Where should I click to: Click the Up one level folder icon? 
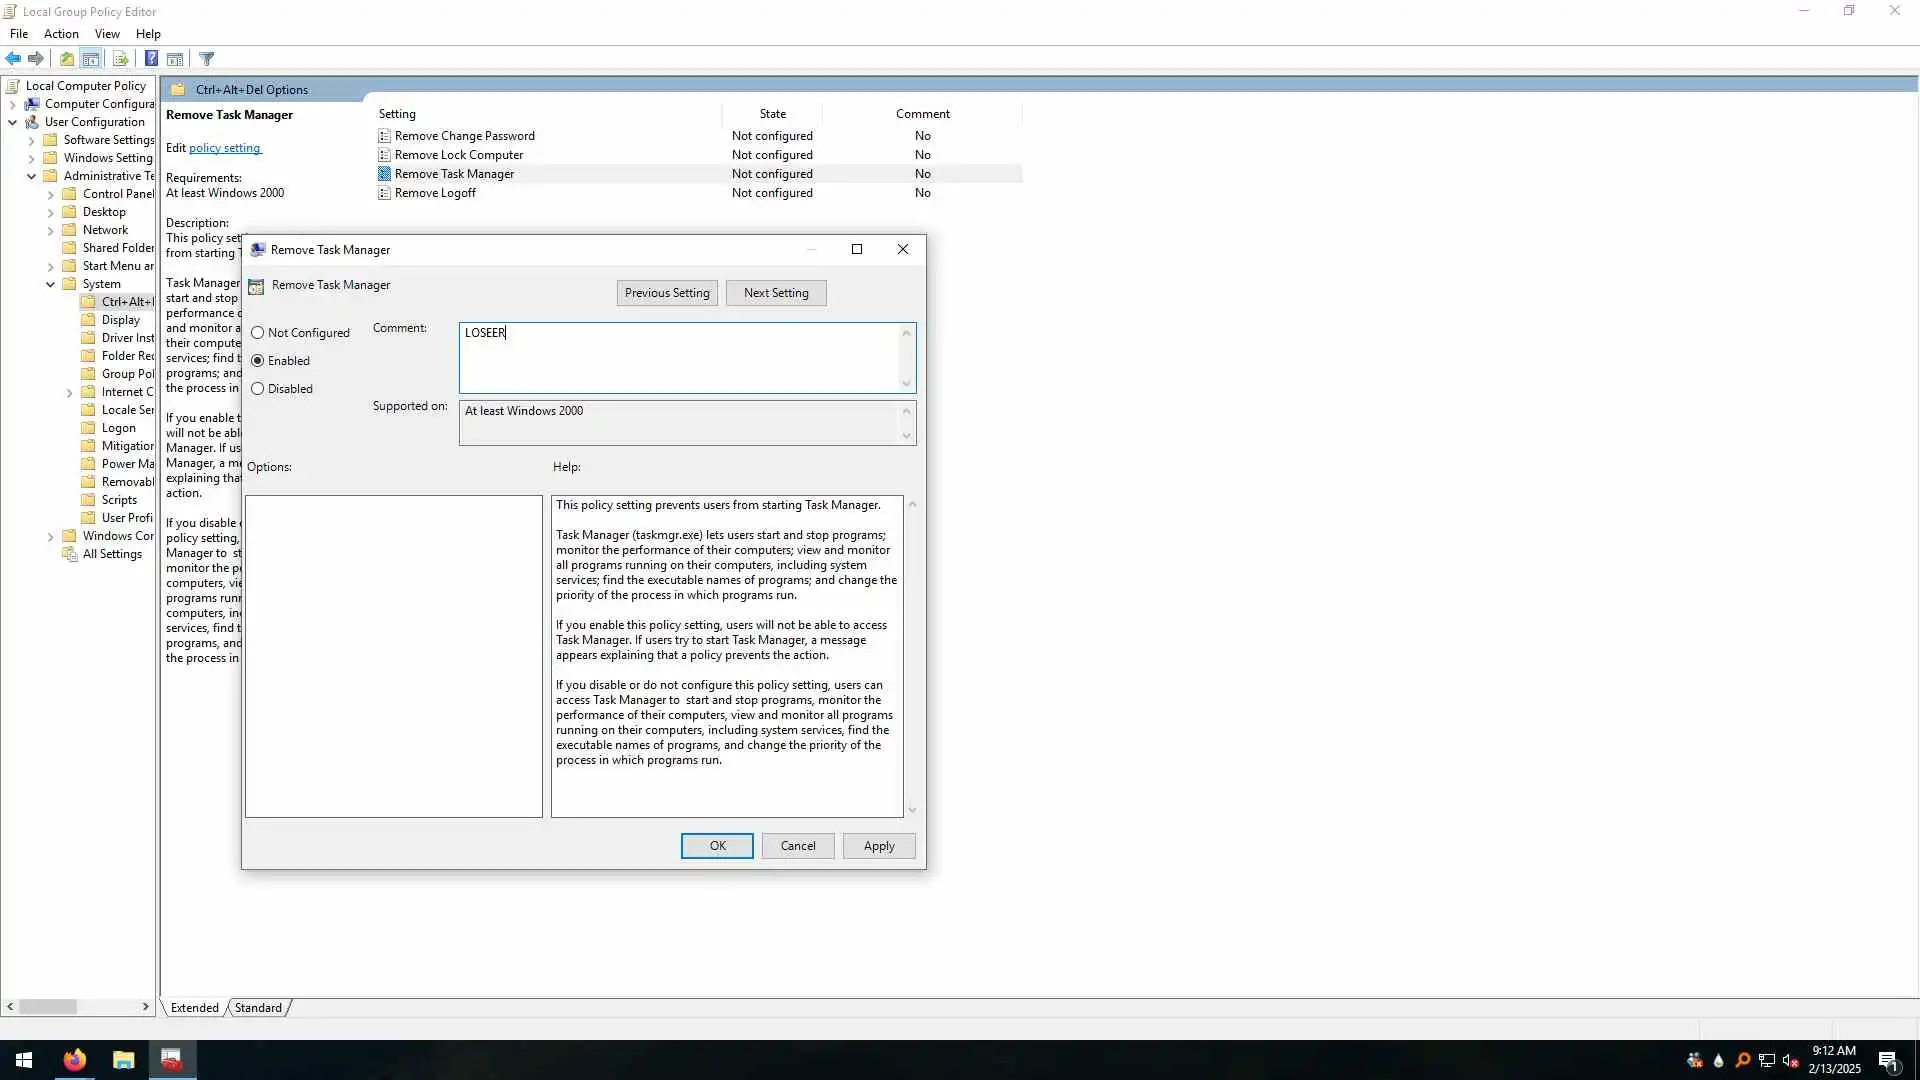[x=67, y=59]
